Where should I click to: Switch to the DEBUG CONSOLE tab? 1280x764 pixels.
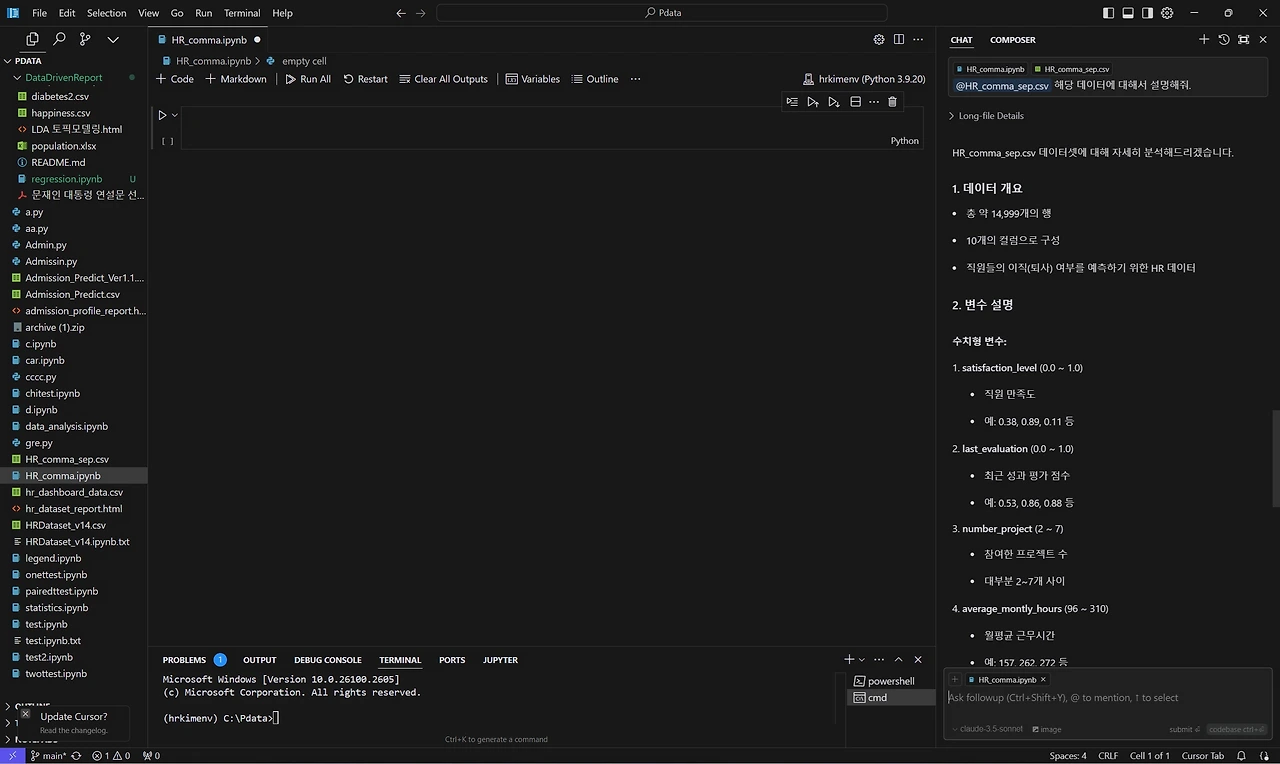[328, 660]
